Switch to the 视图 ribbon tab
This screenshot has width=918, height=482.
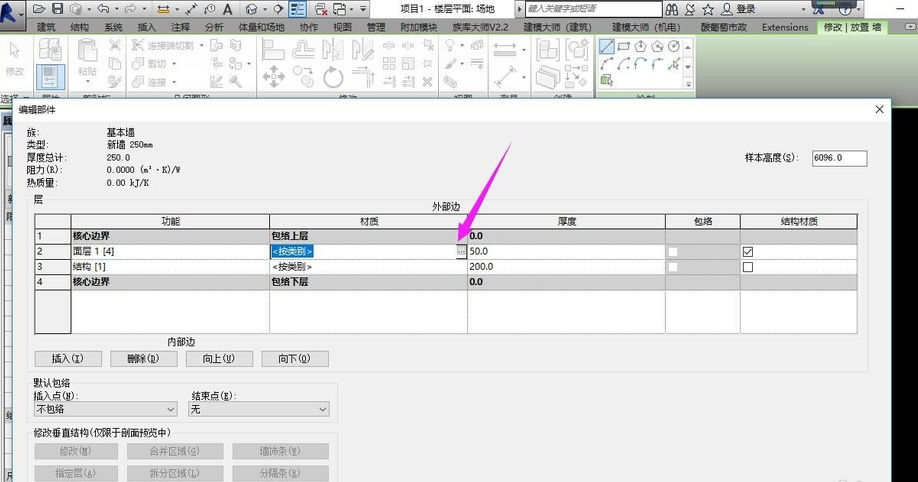[342, 27]
